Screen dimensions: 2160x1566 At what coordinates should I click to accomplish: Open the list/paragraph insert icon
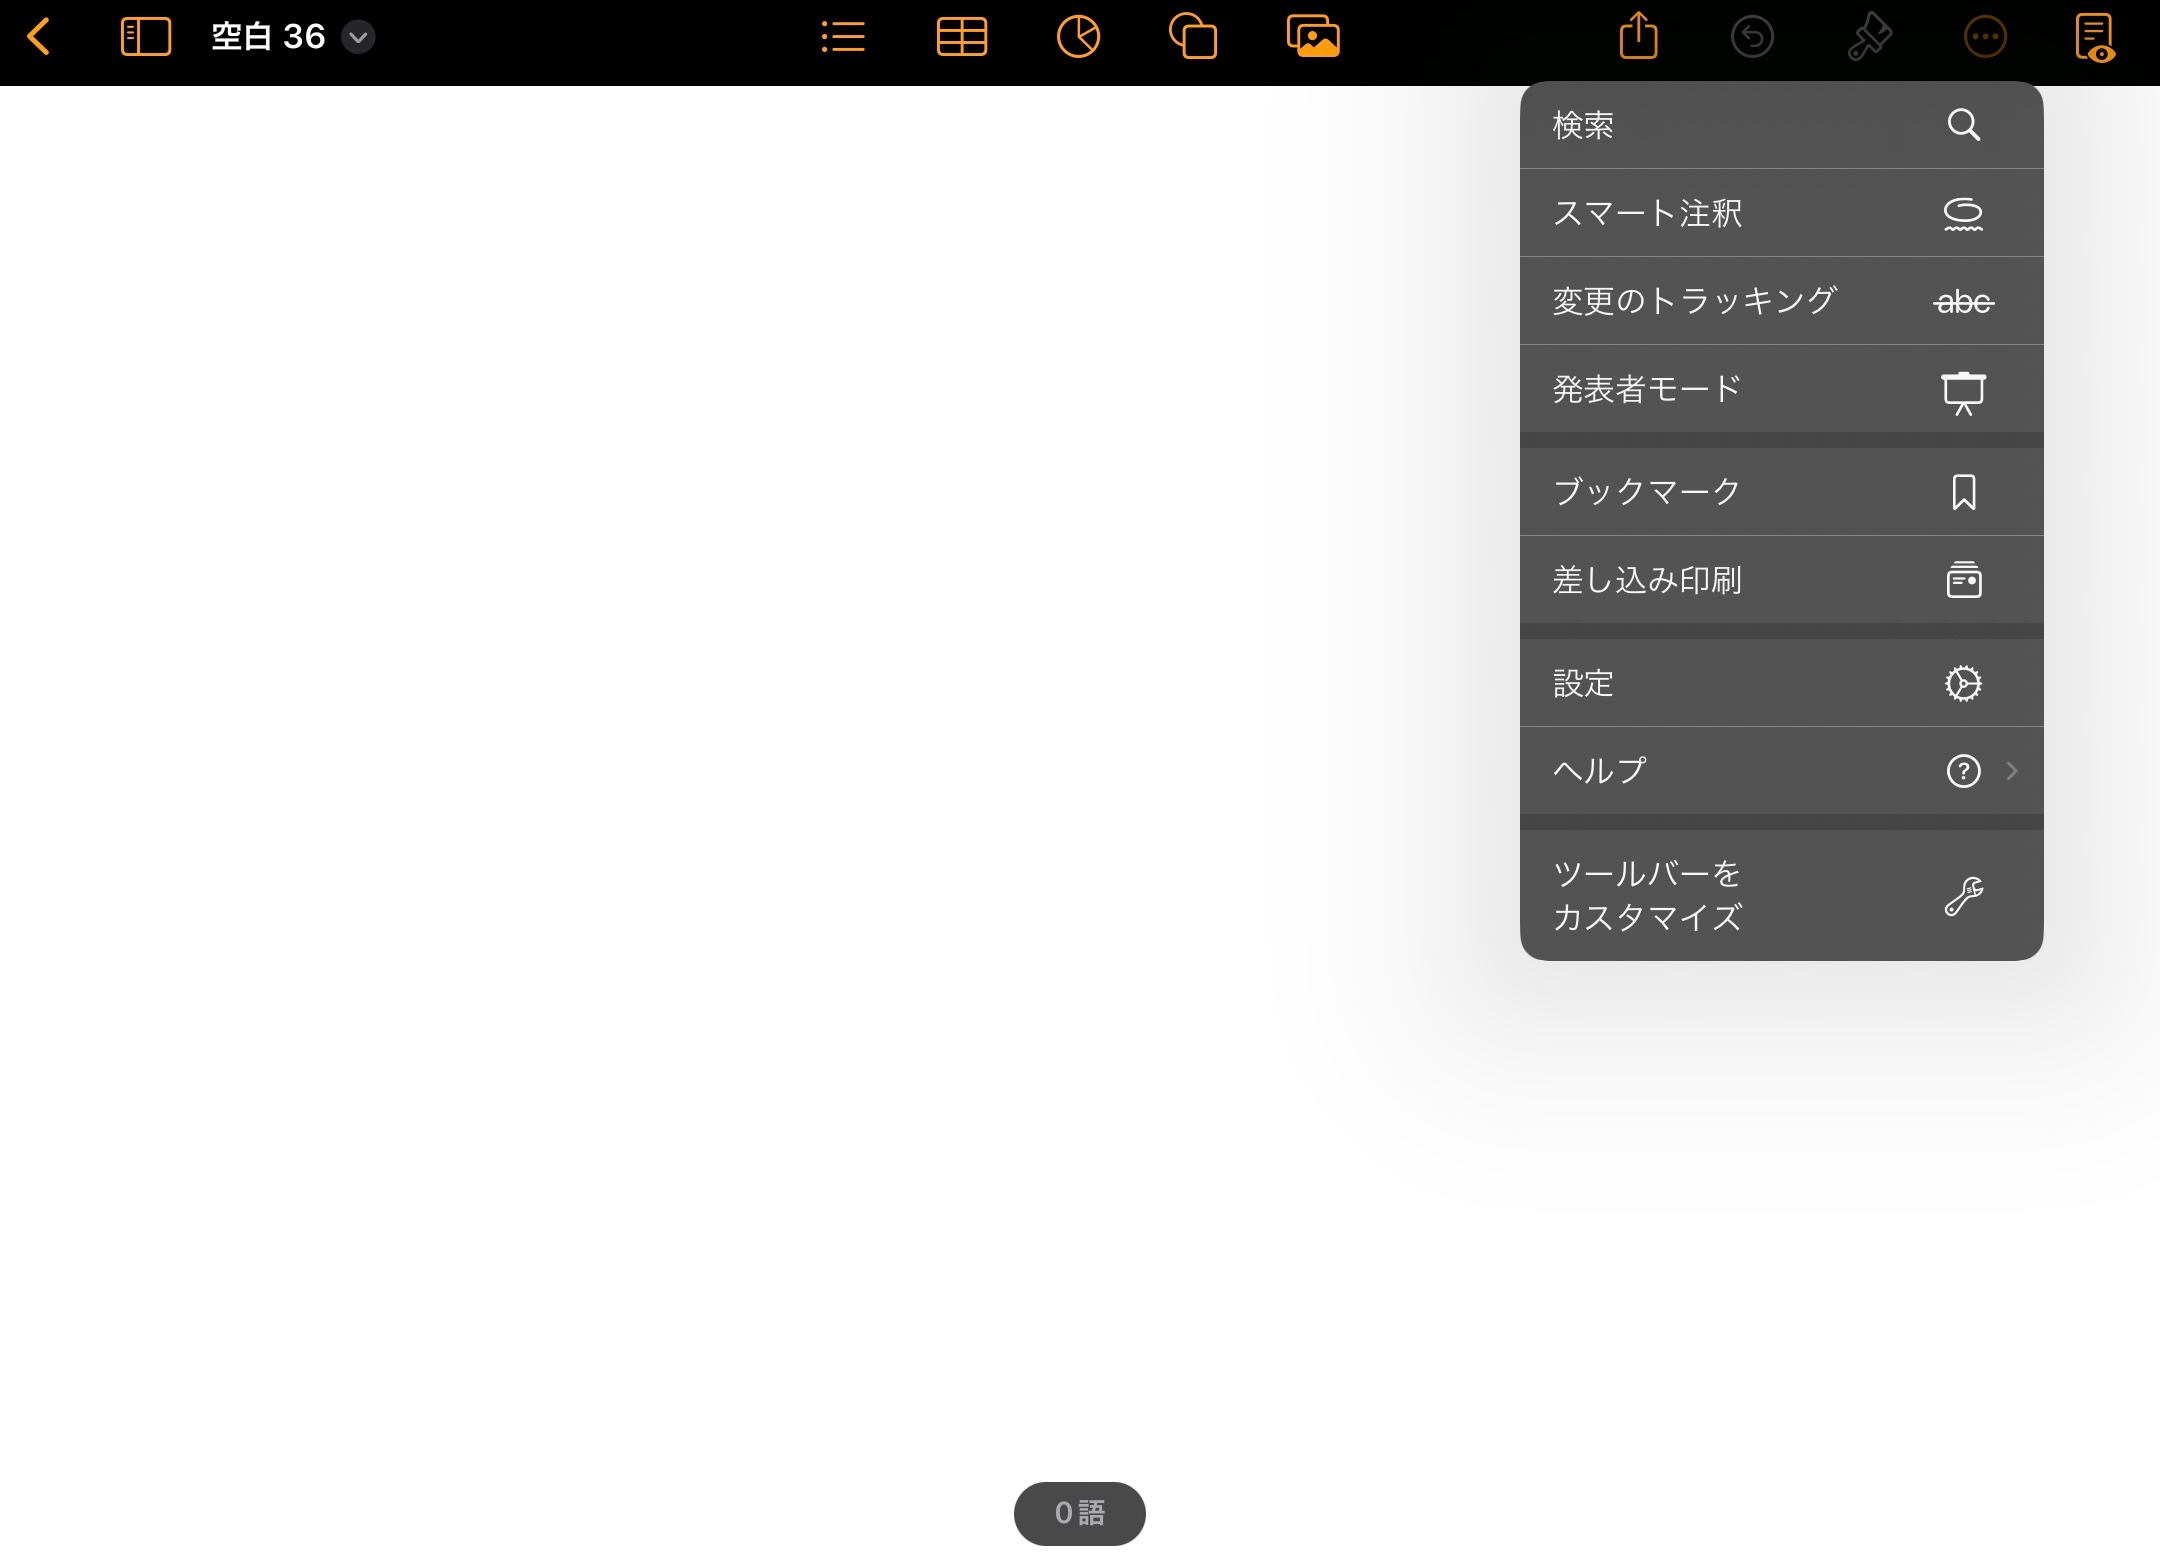click(842, 38)
